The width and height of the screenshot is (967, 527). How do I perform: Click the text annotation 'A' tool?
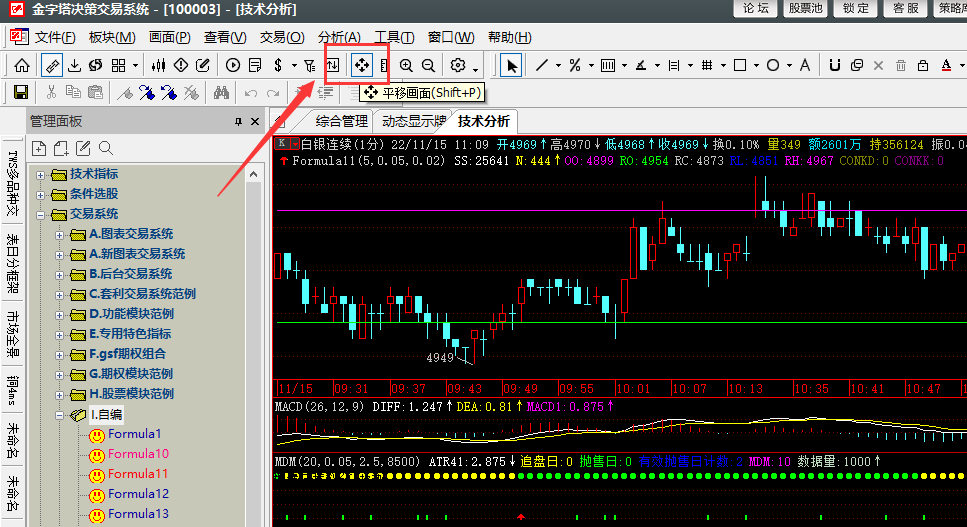pos(804,65)
